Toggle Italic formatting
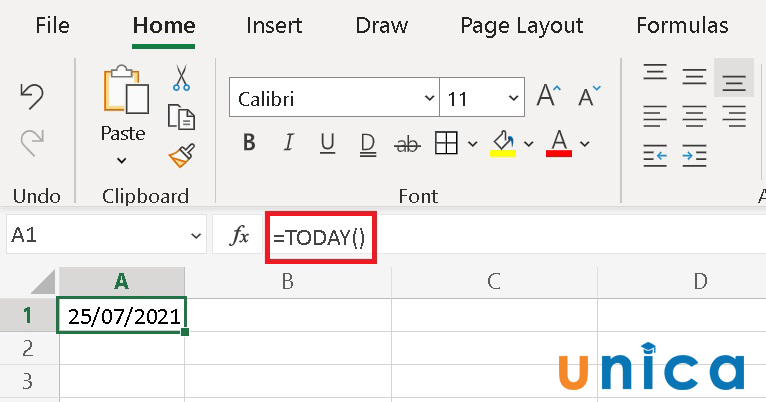 tap(289, 143)
